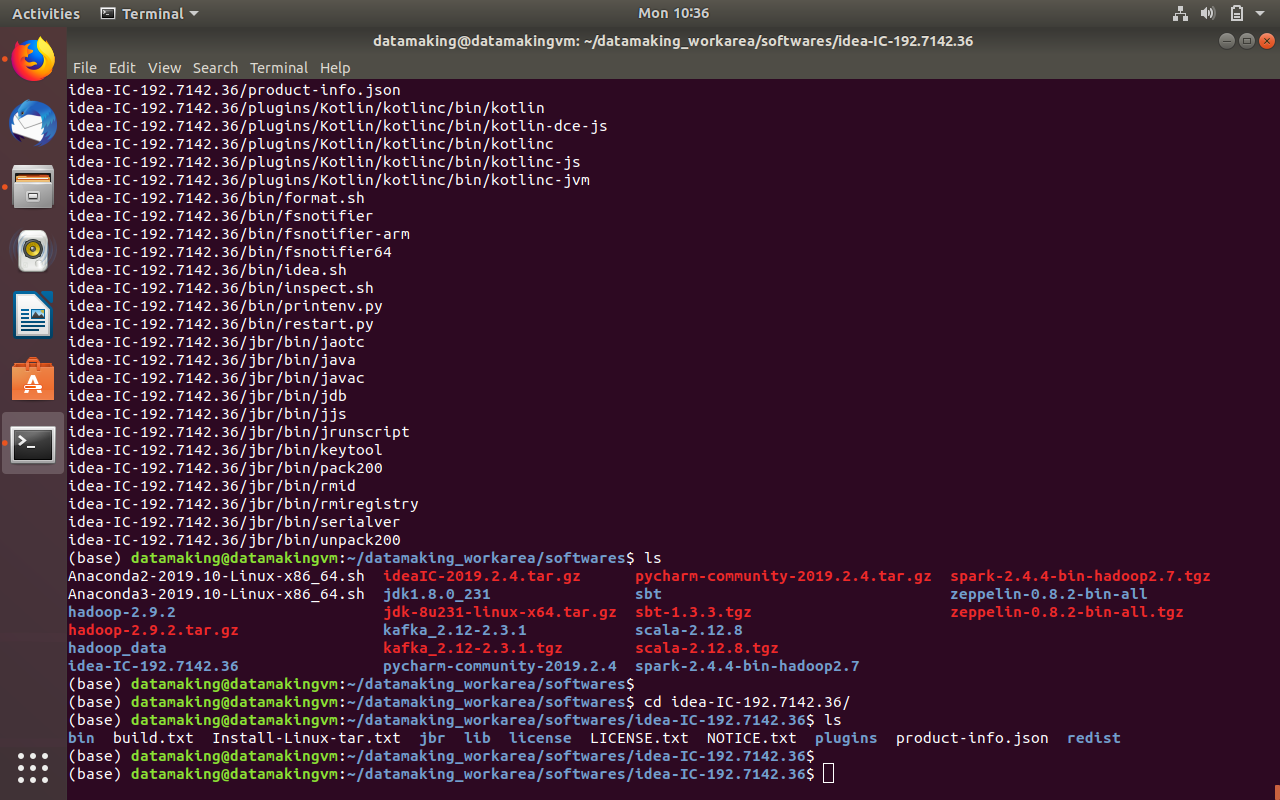
Task: Click Install-Linux-tar.txt file name
Action: point(306,738)
